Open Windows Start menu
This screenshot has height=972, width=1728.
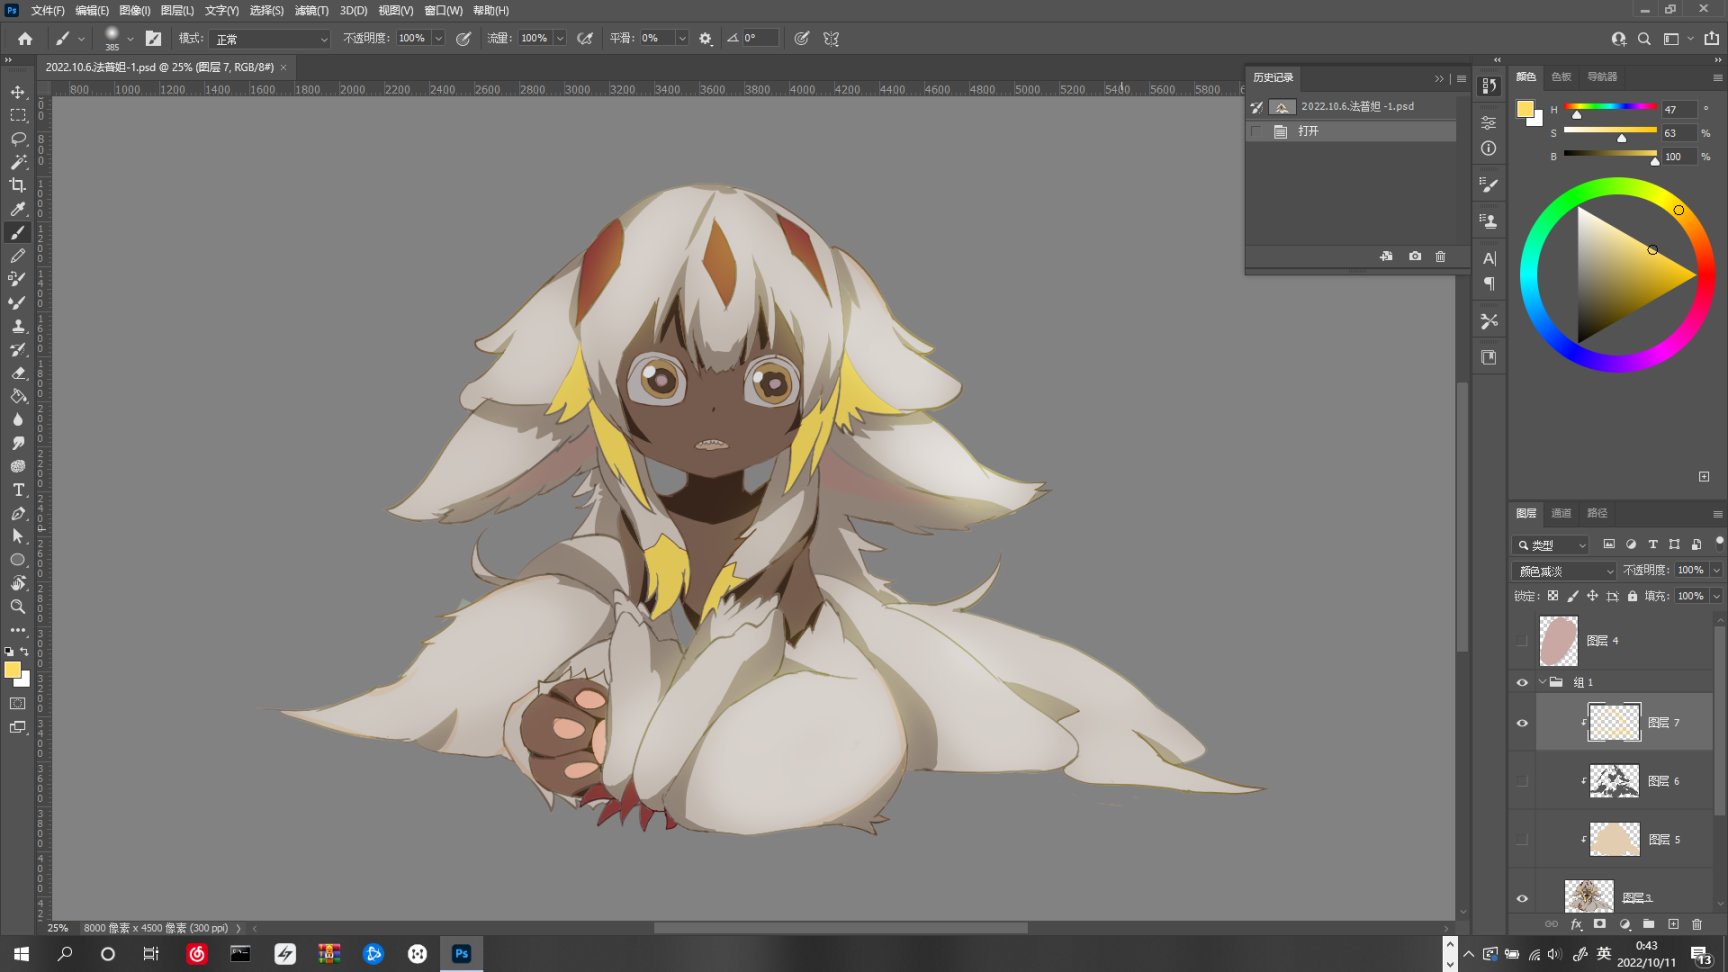(21, 954)
